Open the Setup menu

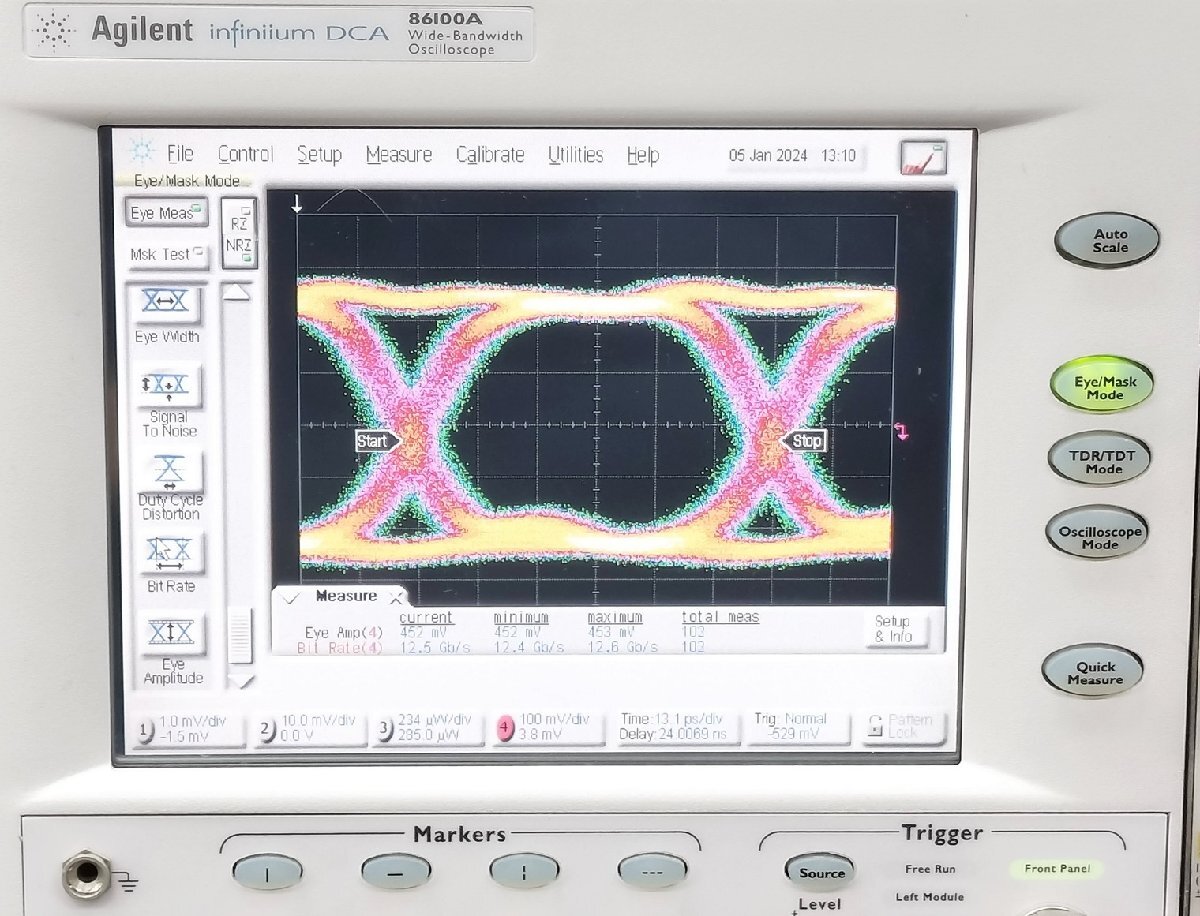pos(319,155)
